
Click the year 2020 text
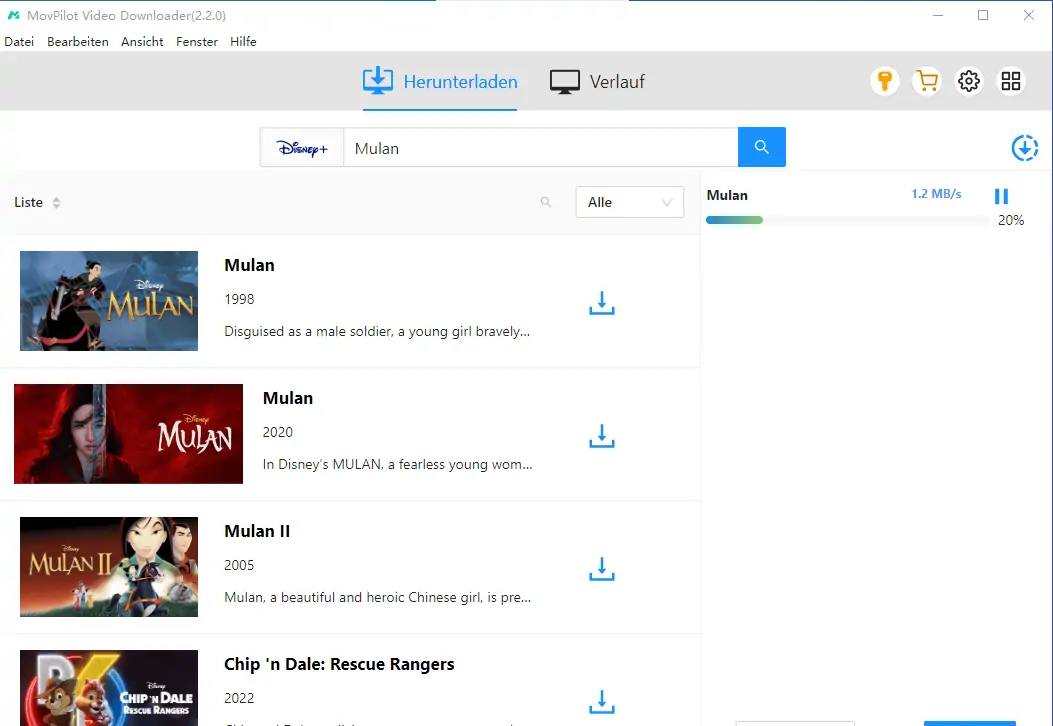[277, 432]
